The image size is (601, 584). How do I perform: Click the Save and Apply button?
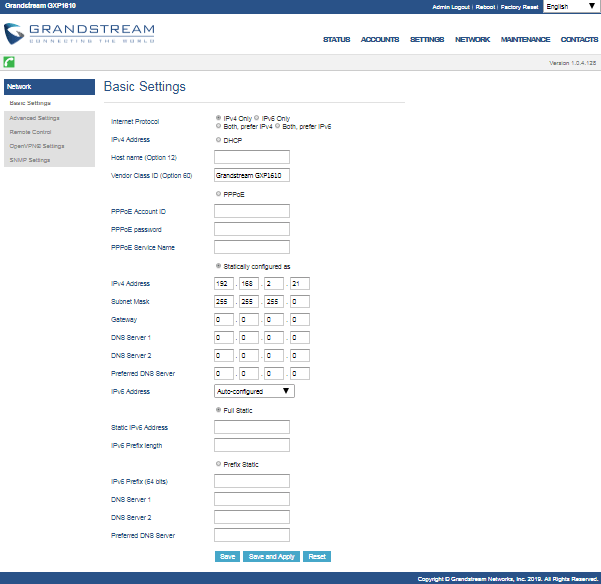pos(271,556)
